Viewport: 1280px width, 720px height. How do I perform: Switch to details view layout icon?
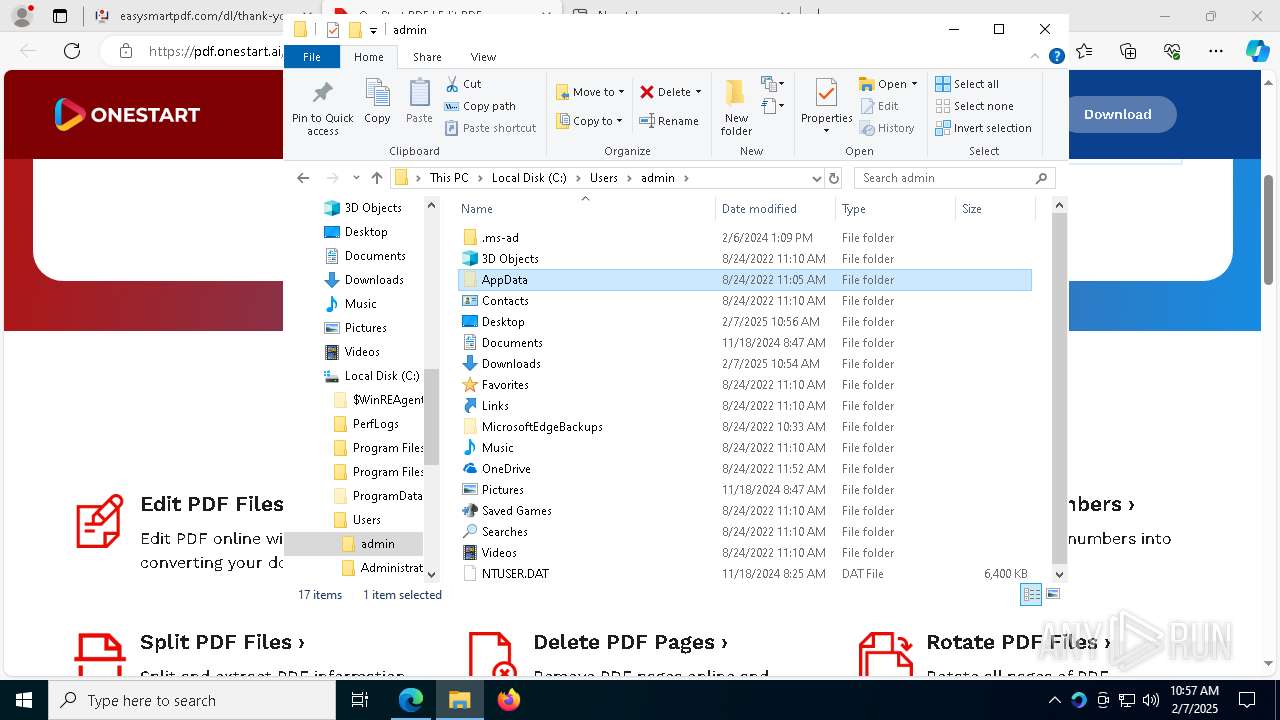click(1031, 594)
